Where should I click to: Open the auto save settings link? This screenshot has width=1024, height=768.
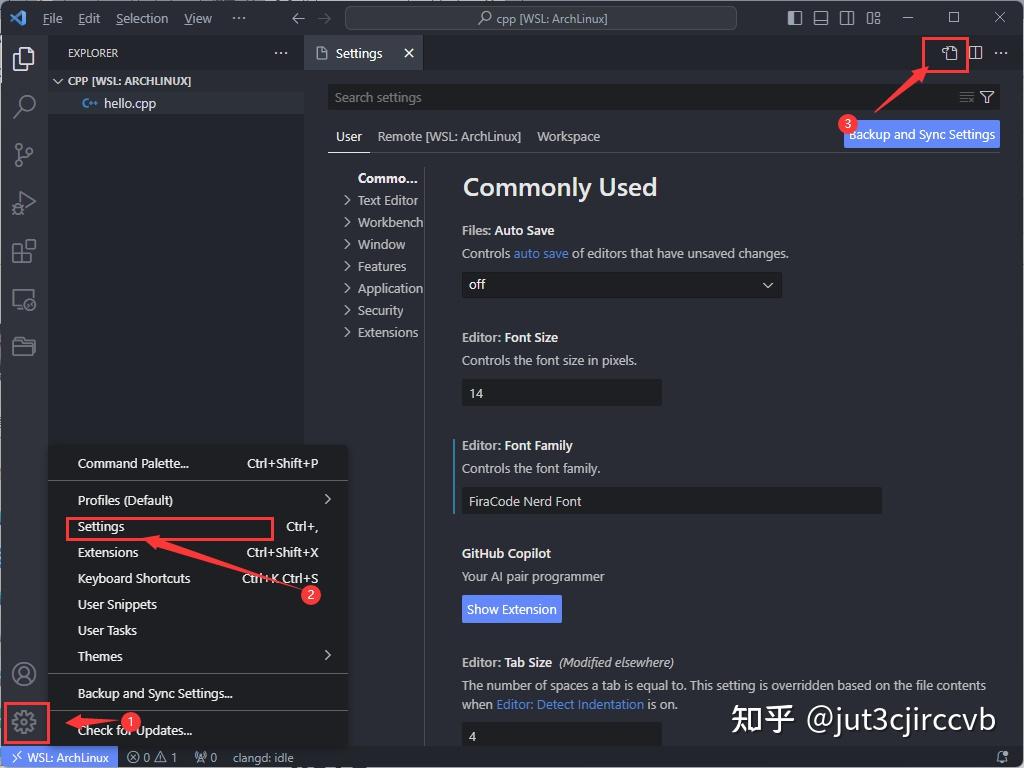[541, 253]
